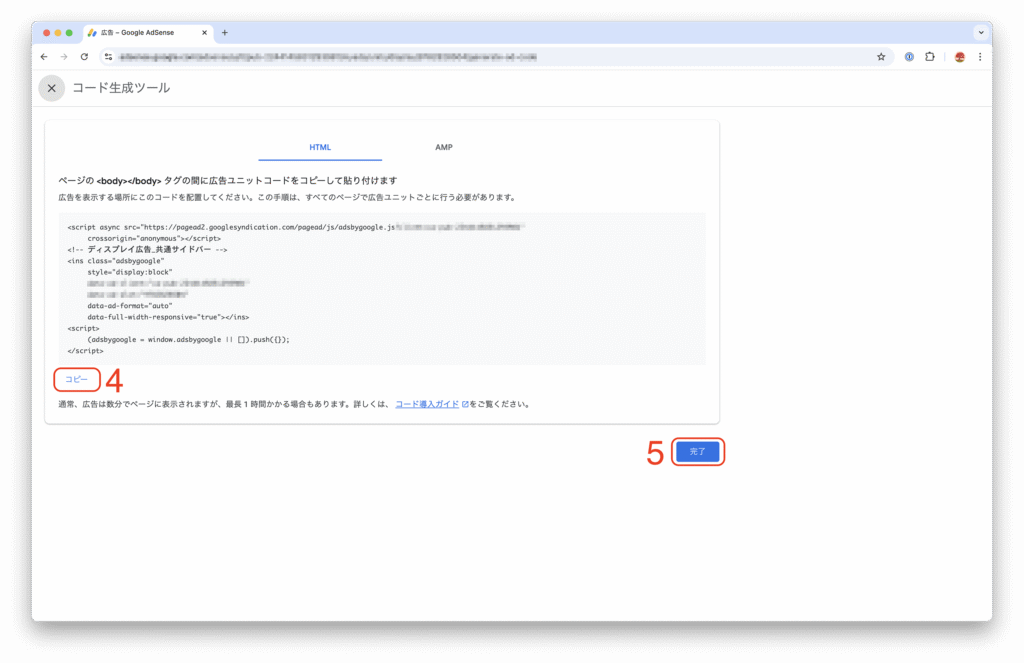Bookmark this page with the star icon

click(x=881, y=57)
